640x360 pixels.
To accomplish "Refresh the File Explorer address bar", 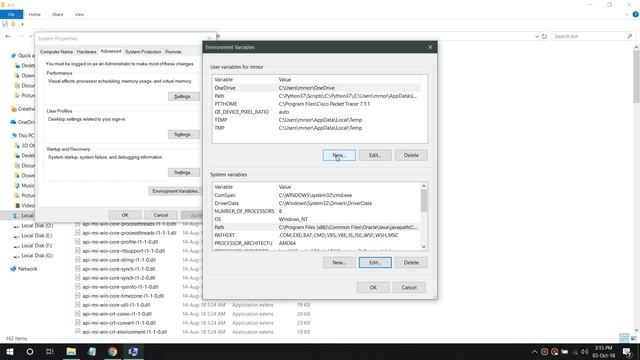I will (x=544, y=36).
